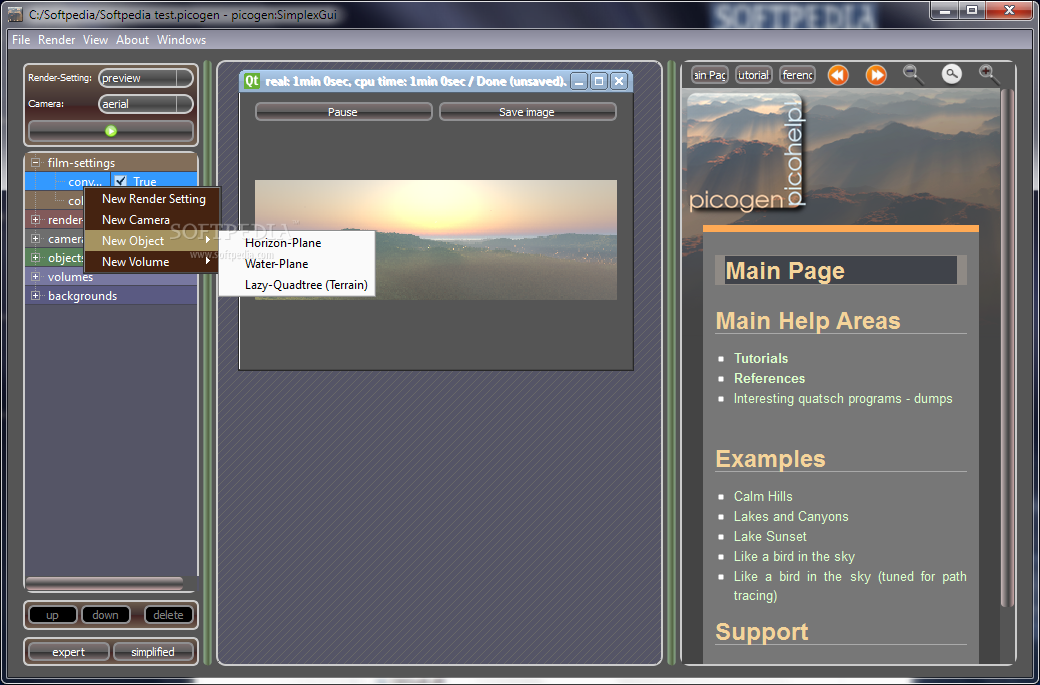1040x685 pixels.
Task: Start rendering with the green play button
Action: pyautogui.click(x=111, y=131)
